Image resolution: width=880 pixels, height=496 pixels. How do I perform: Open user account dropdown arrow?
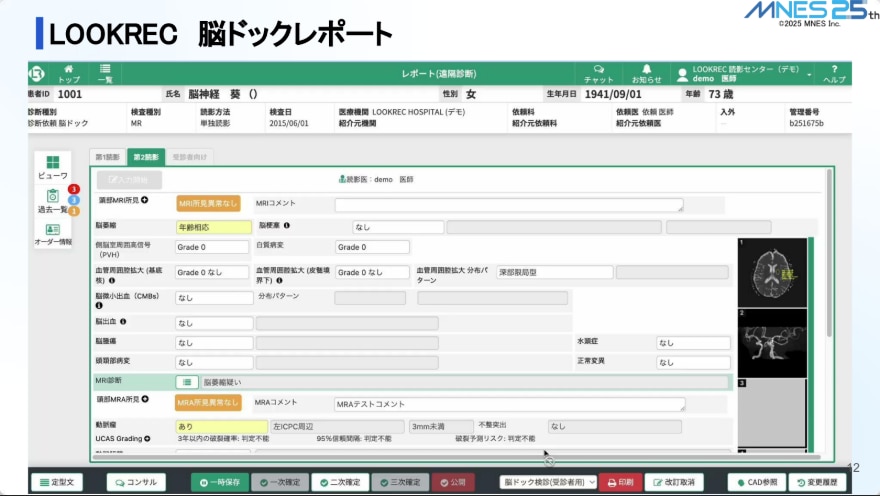coord(809,75)
